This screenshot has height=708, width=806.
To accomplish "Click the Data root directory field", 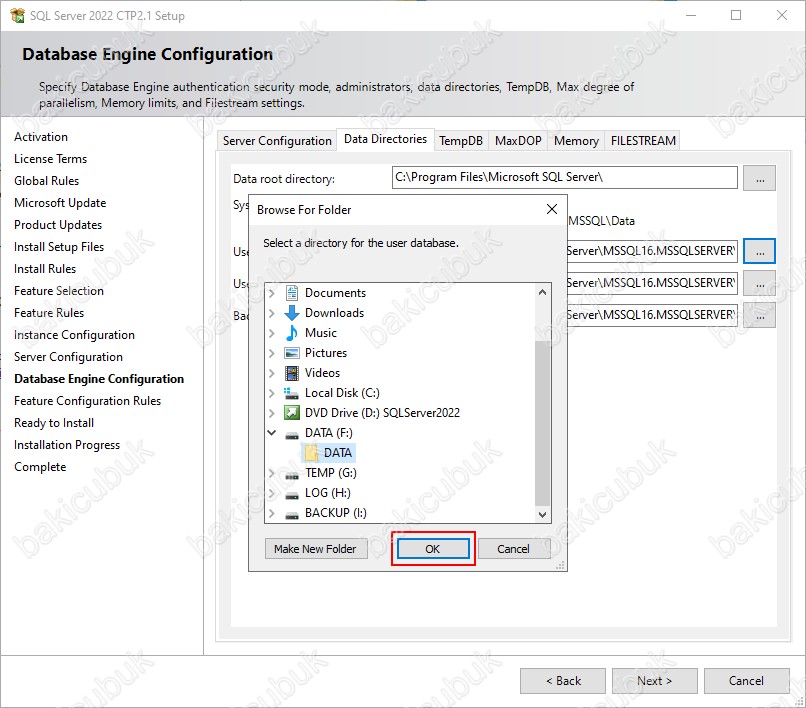I will (x=564, y=177).
